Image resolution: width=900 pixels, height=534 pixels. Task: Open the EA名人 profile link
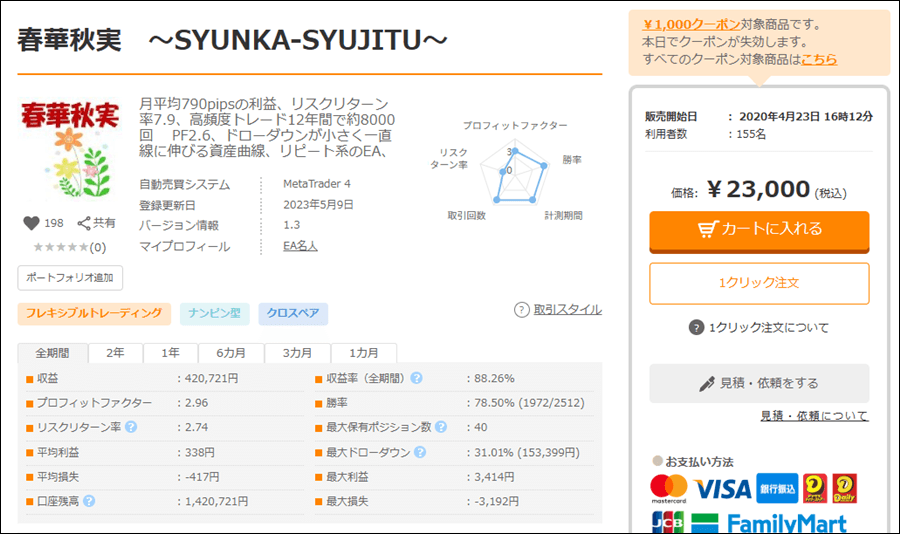(300, 246)
